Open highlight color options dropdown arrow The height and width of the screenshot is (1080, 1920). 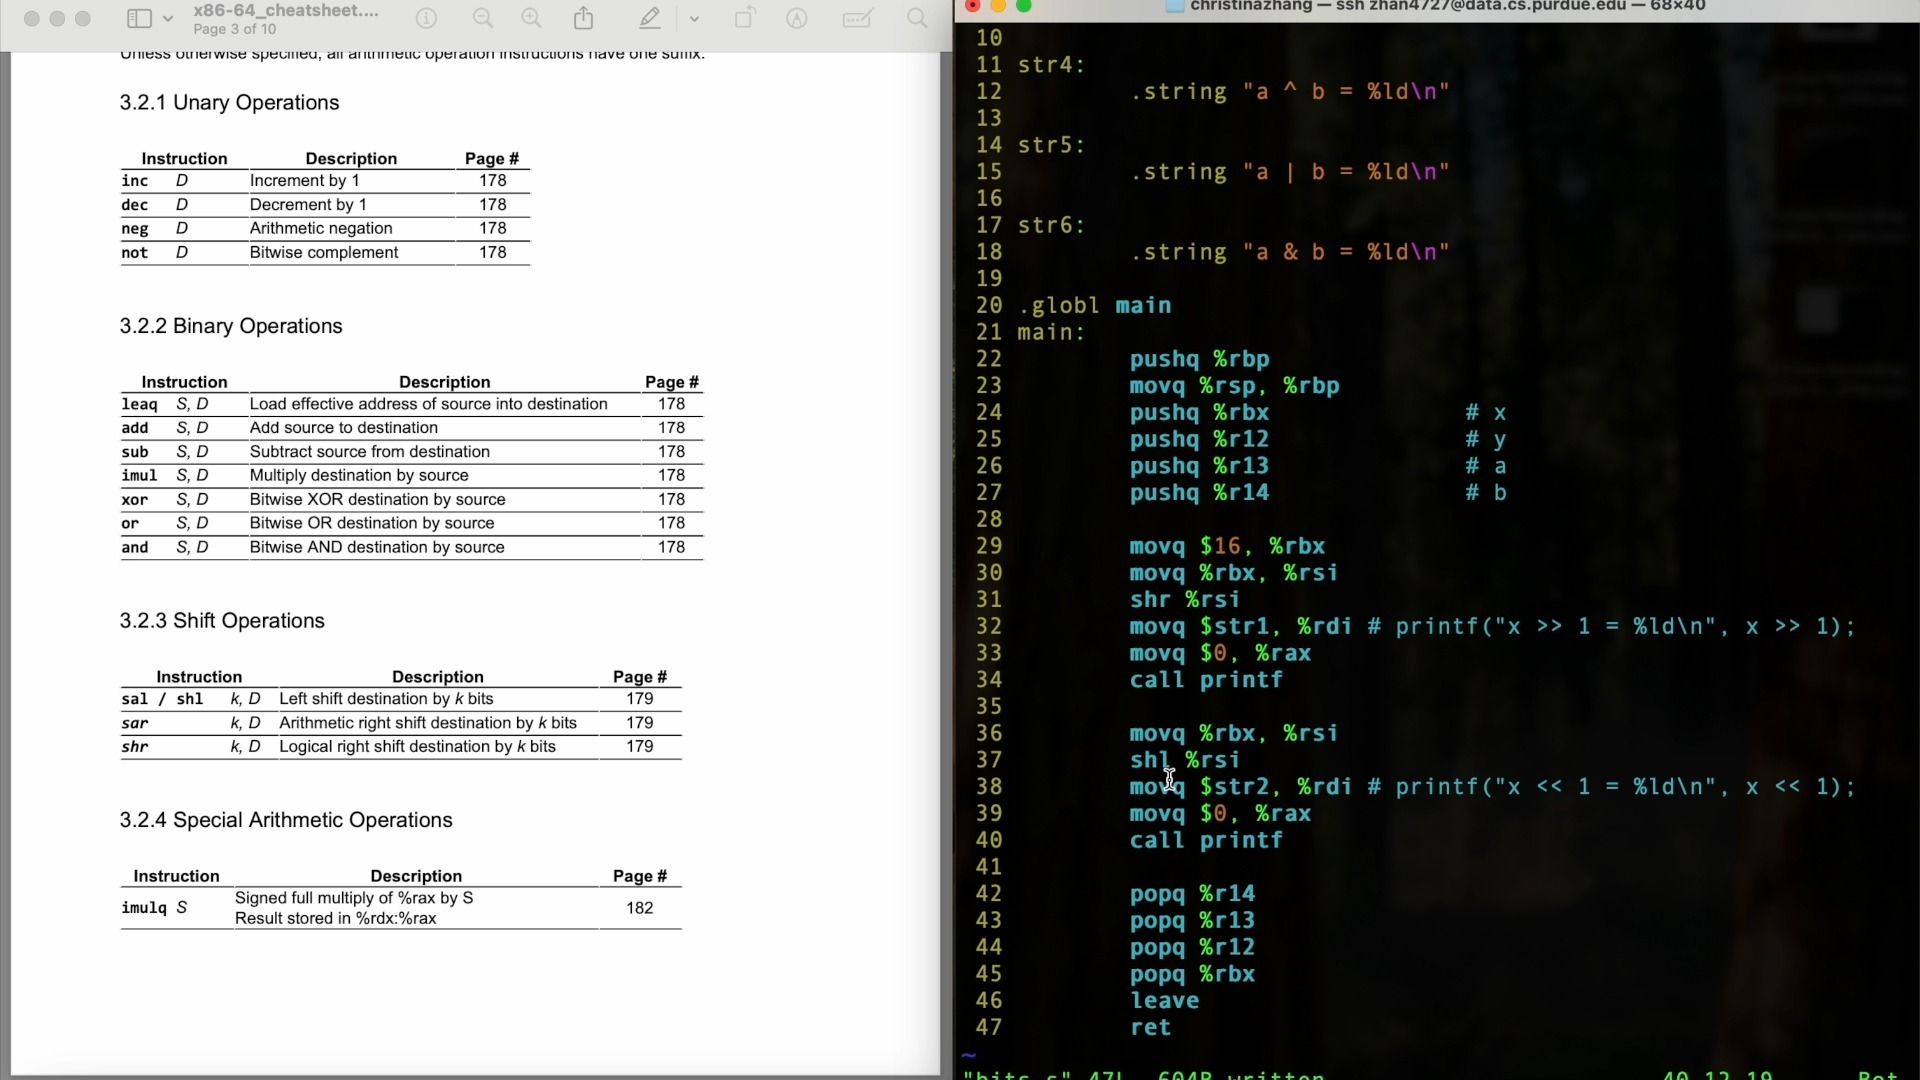(x=694, y=18)
